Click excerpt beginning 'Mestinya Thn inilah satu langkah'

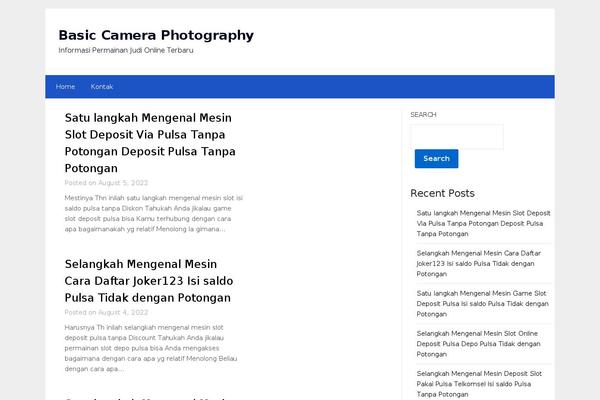tap(153, 214)
